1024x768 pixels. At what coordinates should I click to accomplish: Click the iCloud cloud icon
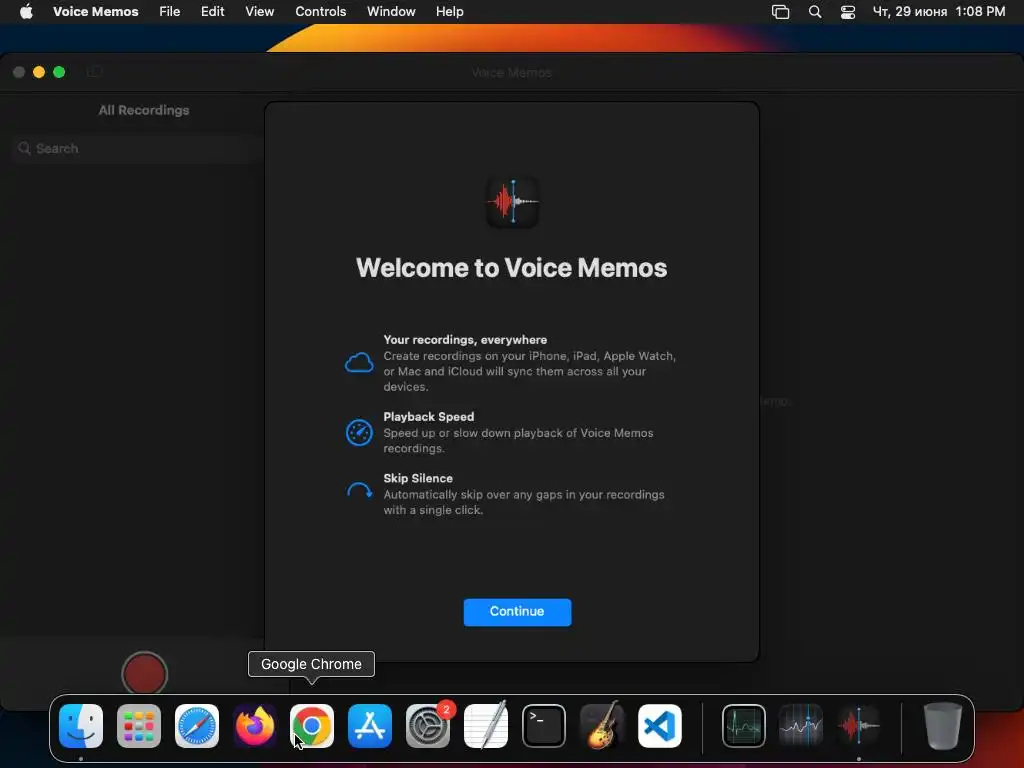[x=359, y=362]
